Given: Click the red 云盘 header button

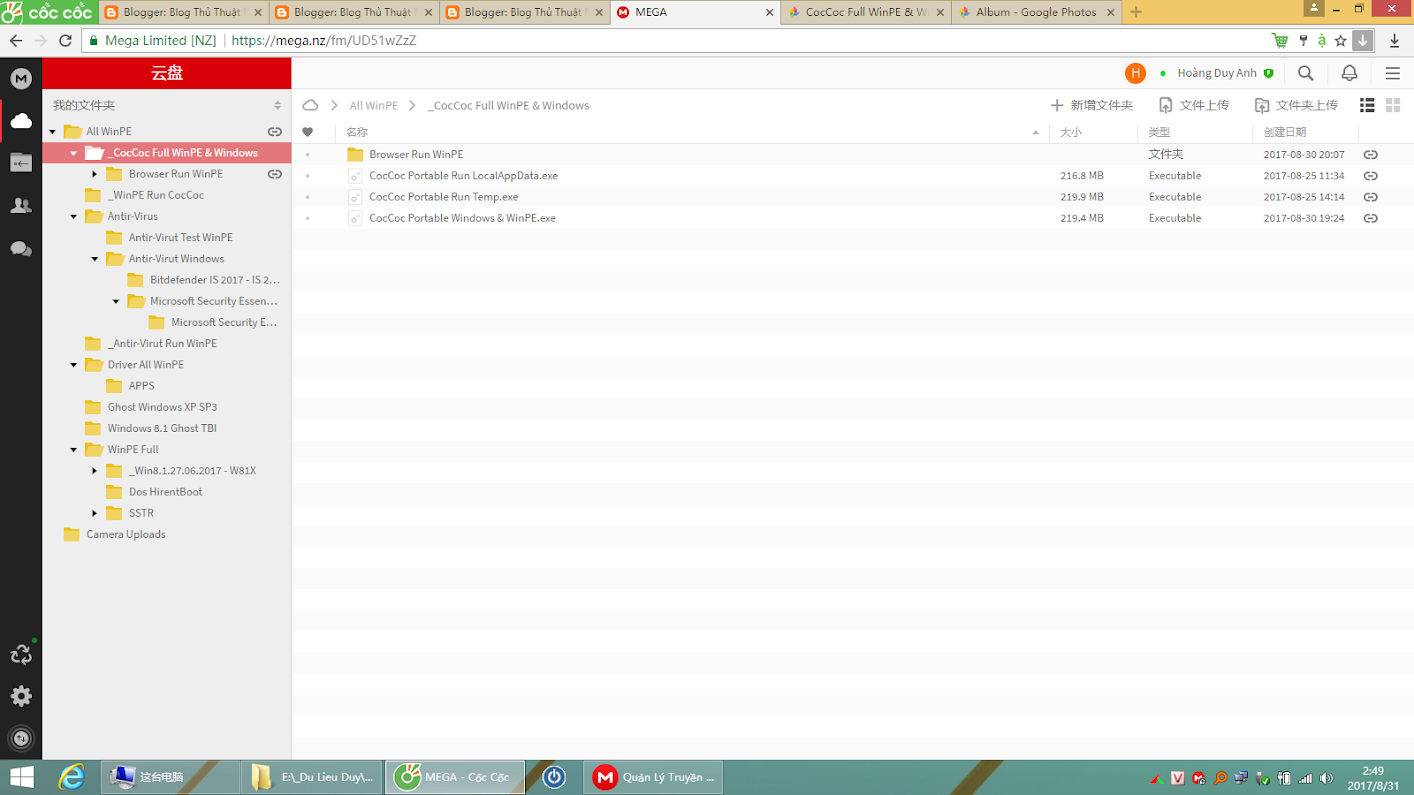Looking at the screenshot, I should tap(167, 73).
